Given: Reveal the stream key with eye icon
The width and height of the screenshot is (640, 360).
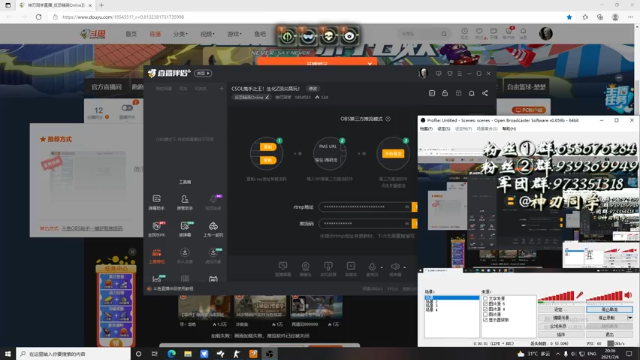Looking at the screenshot, I should tap(407, 223).
